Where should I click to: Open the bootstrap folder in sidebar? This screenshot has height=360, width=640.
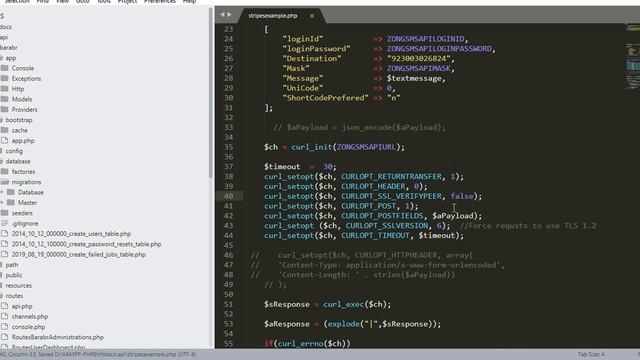pyautogui.click(x=19, y=120)
